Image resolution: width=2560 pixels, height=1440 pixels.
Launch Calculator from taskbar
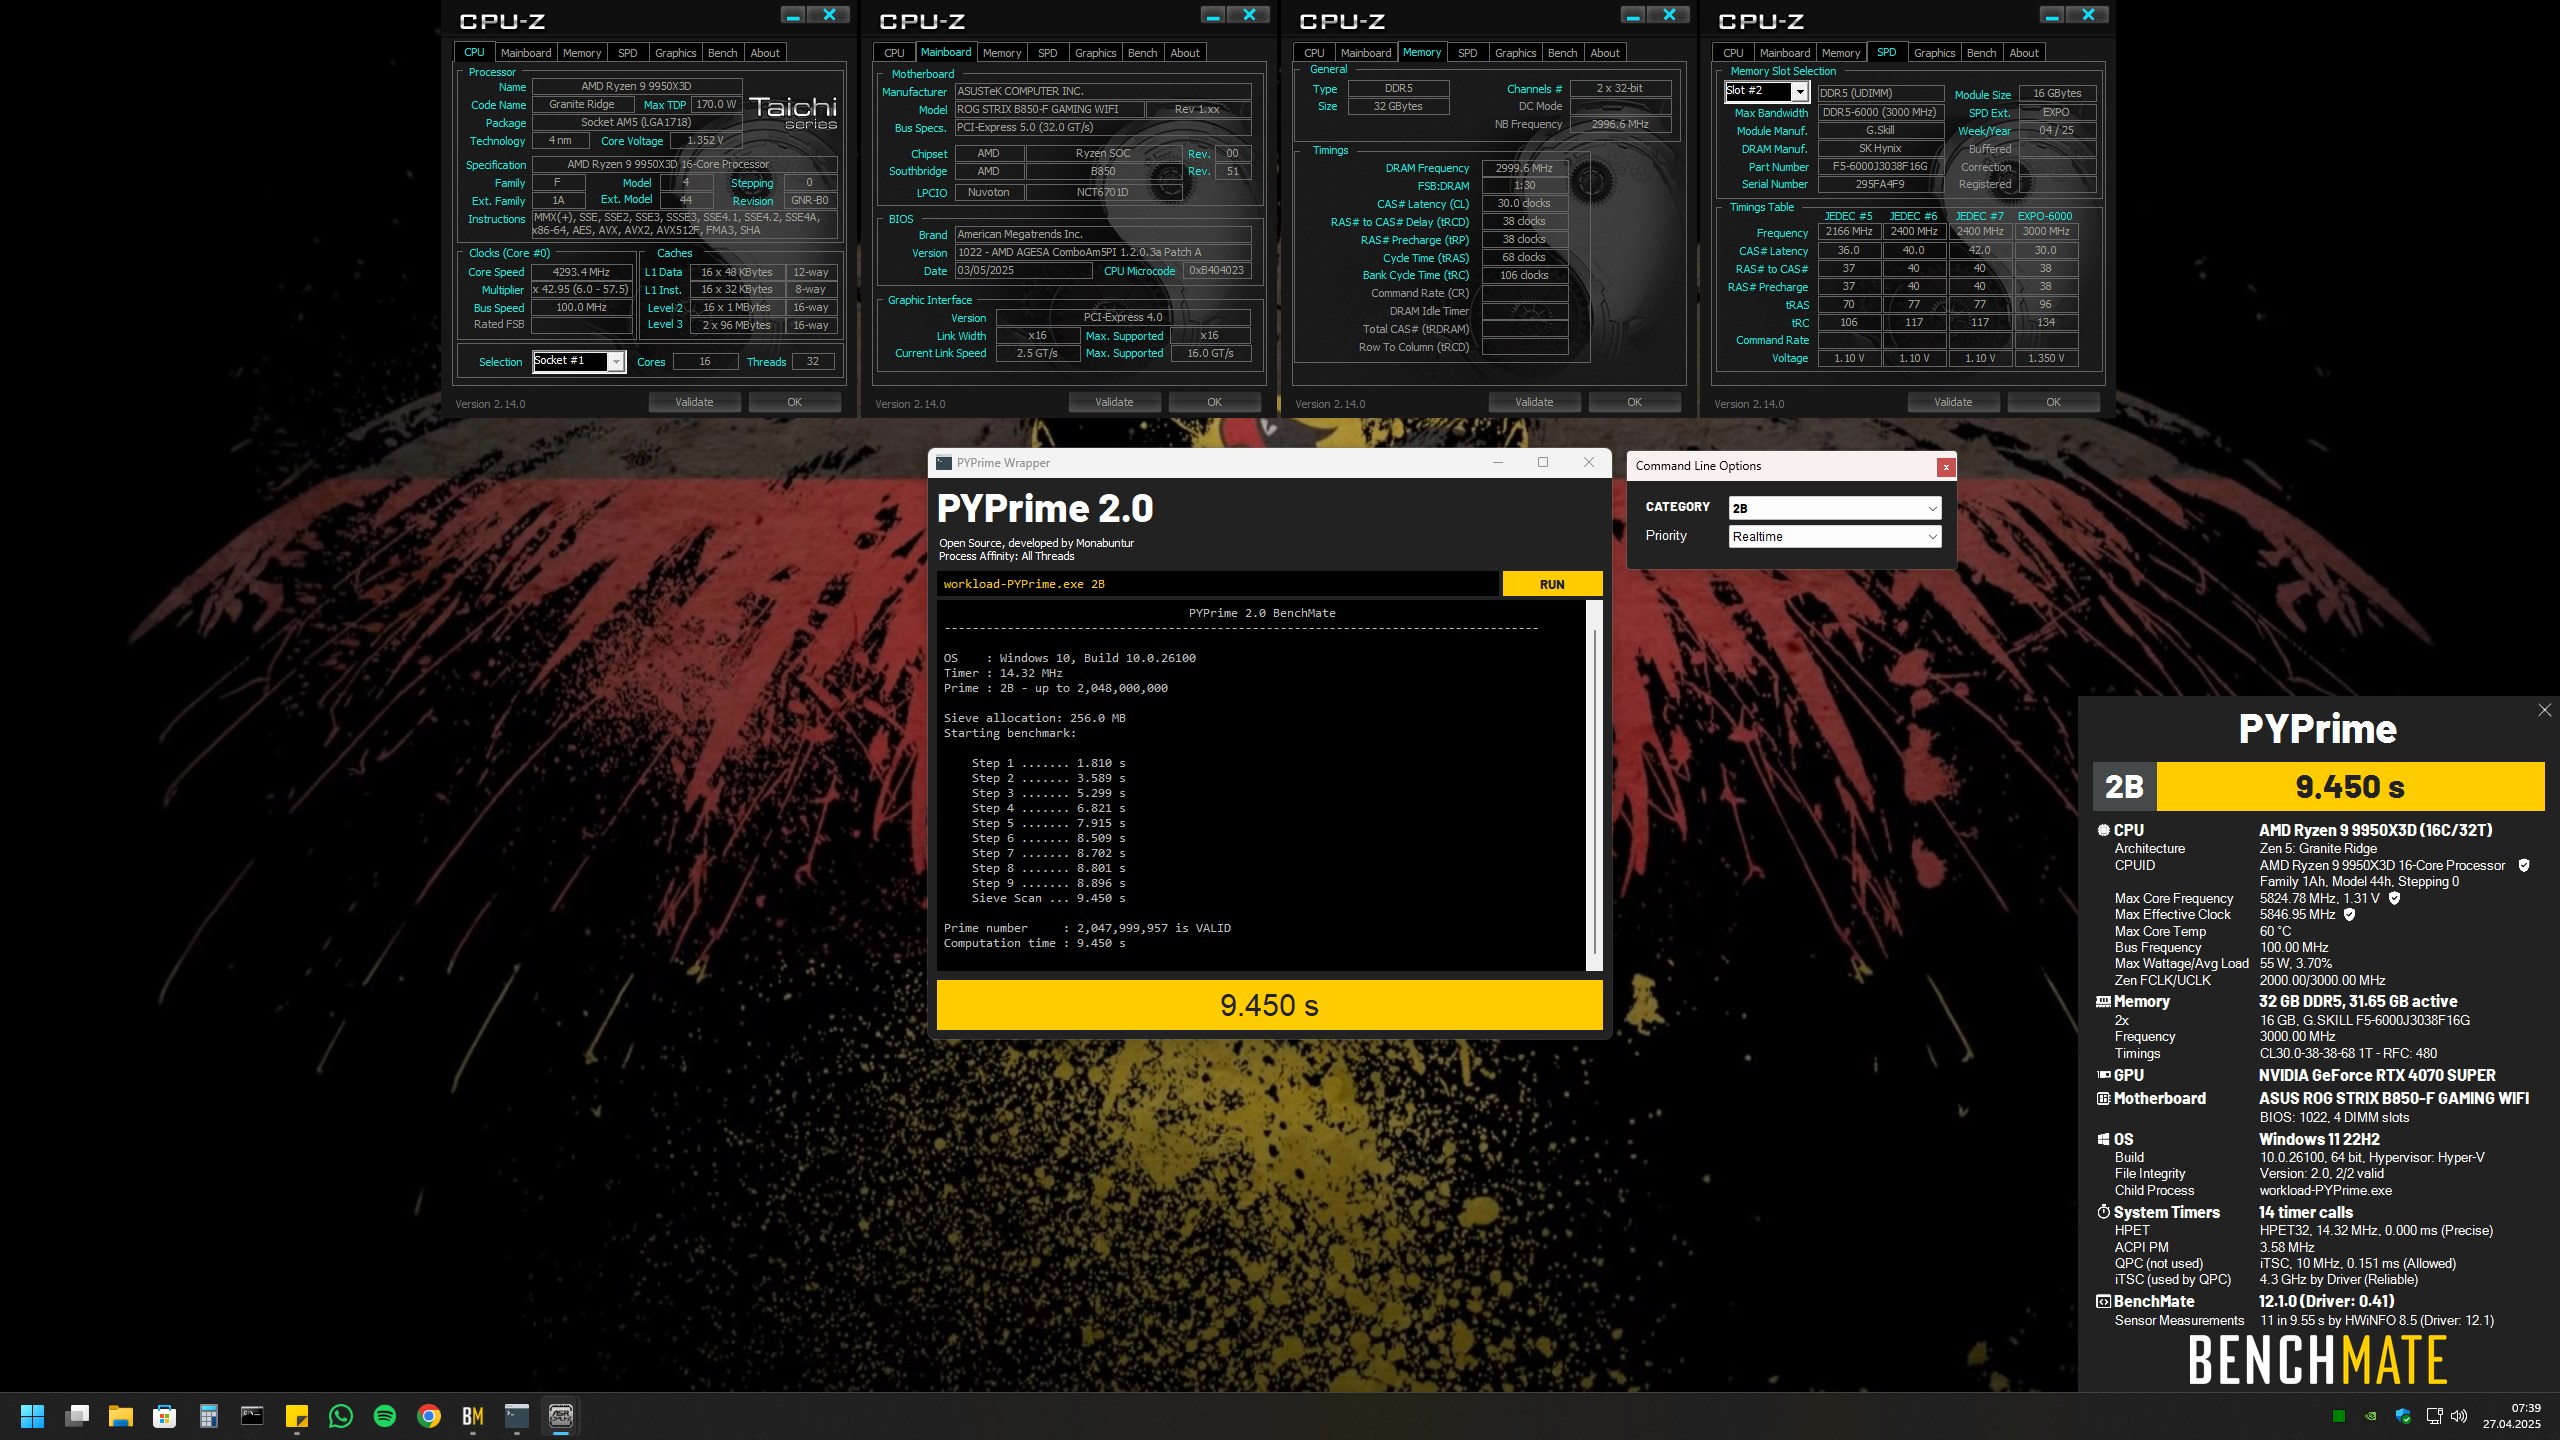click(x=209, y=1416)
